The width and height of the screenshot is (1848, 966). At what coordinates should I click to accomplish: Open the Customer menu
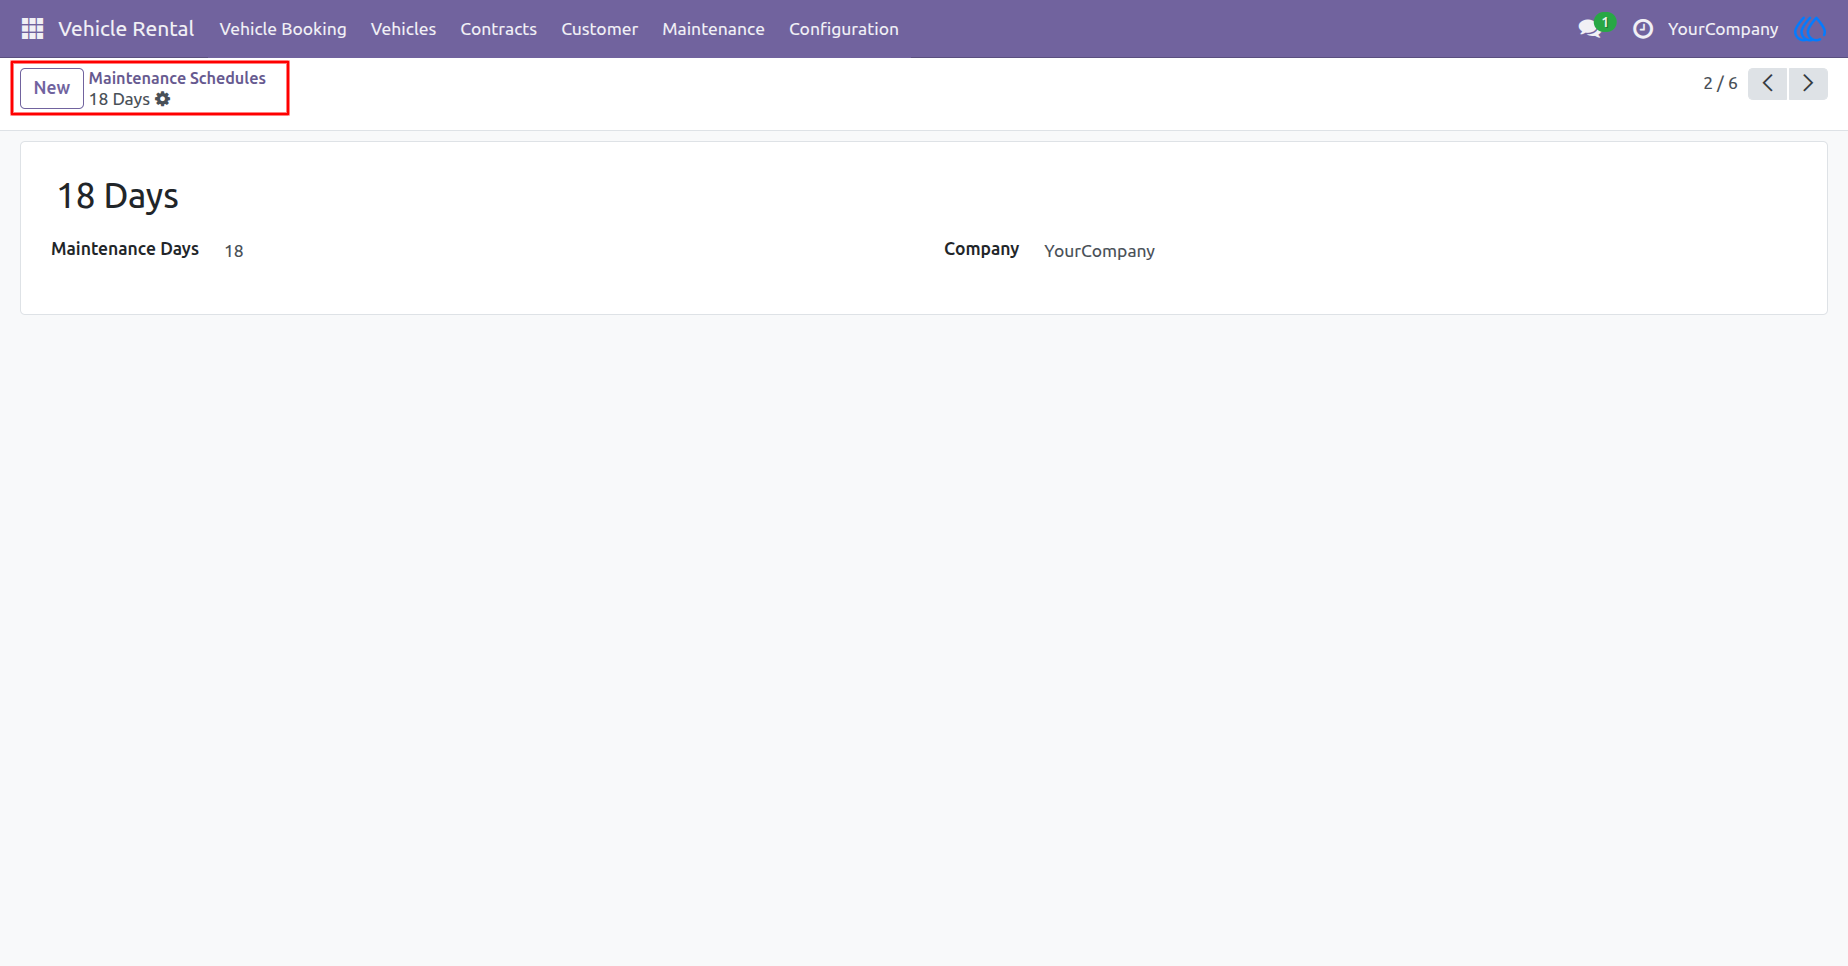click(x=599, y=29)
